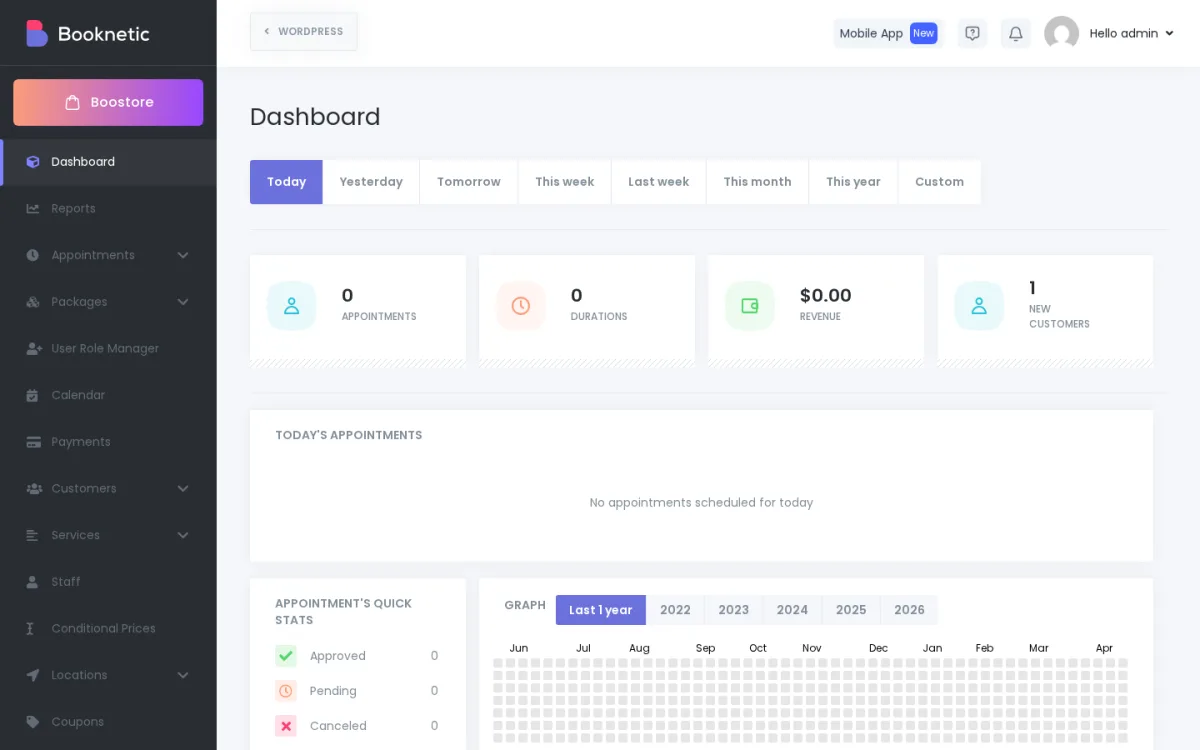Select the Last week filter tab
The width and height of the screenshot is (1200, 750).
[659, 182]
